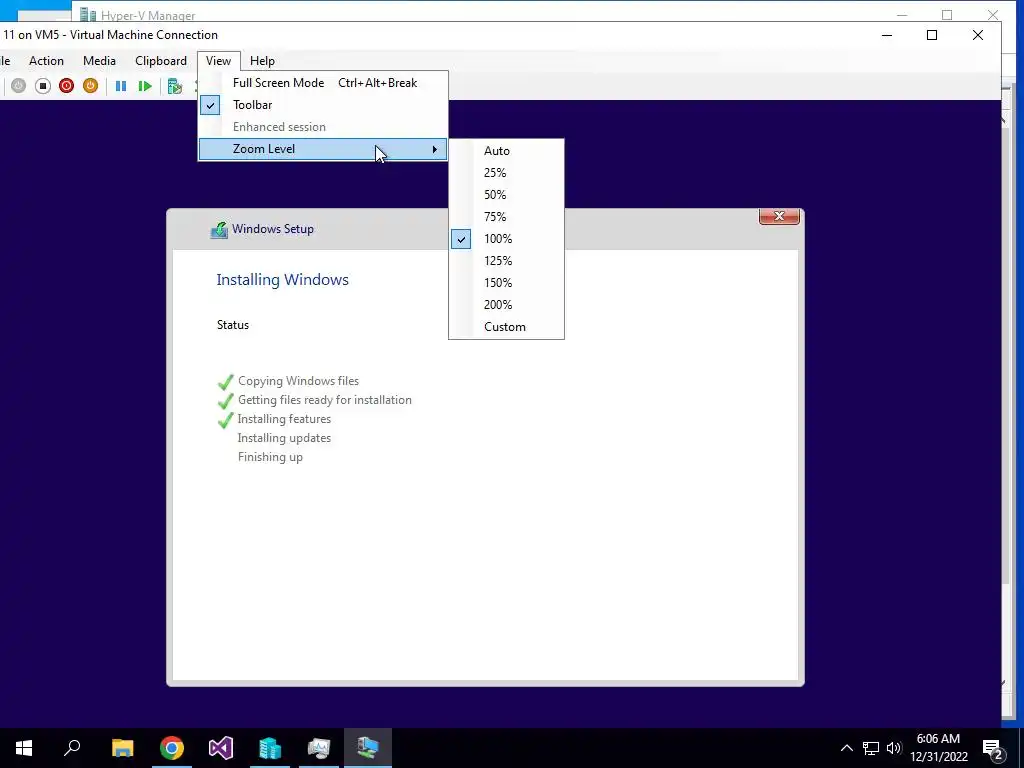The width and height of the screenshot is (1024, 768).
Task: Minimize the Virtual Machine Connection window
Action: (x=887, y=35)
